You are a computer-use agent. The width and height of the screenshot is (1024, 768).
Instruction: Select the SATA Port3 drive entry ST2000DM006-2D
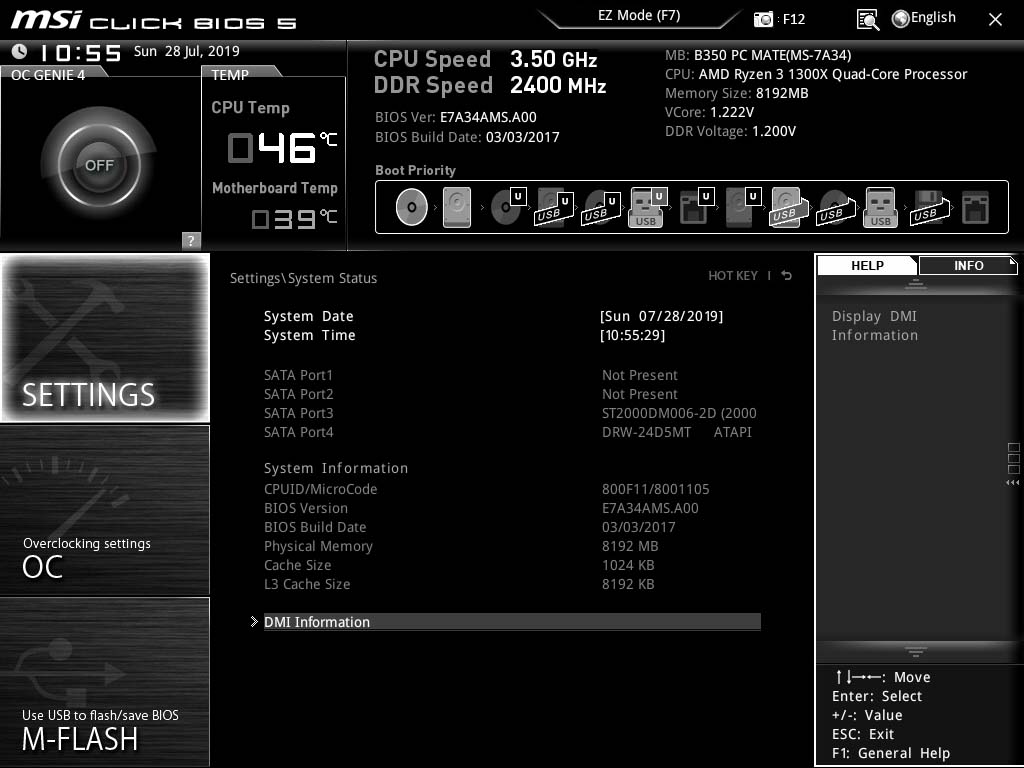(679, 413)
